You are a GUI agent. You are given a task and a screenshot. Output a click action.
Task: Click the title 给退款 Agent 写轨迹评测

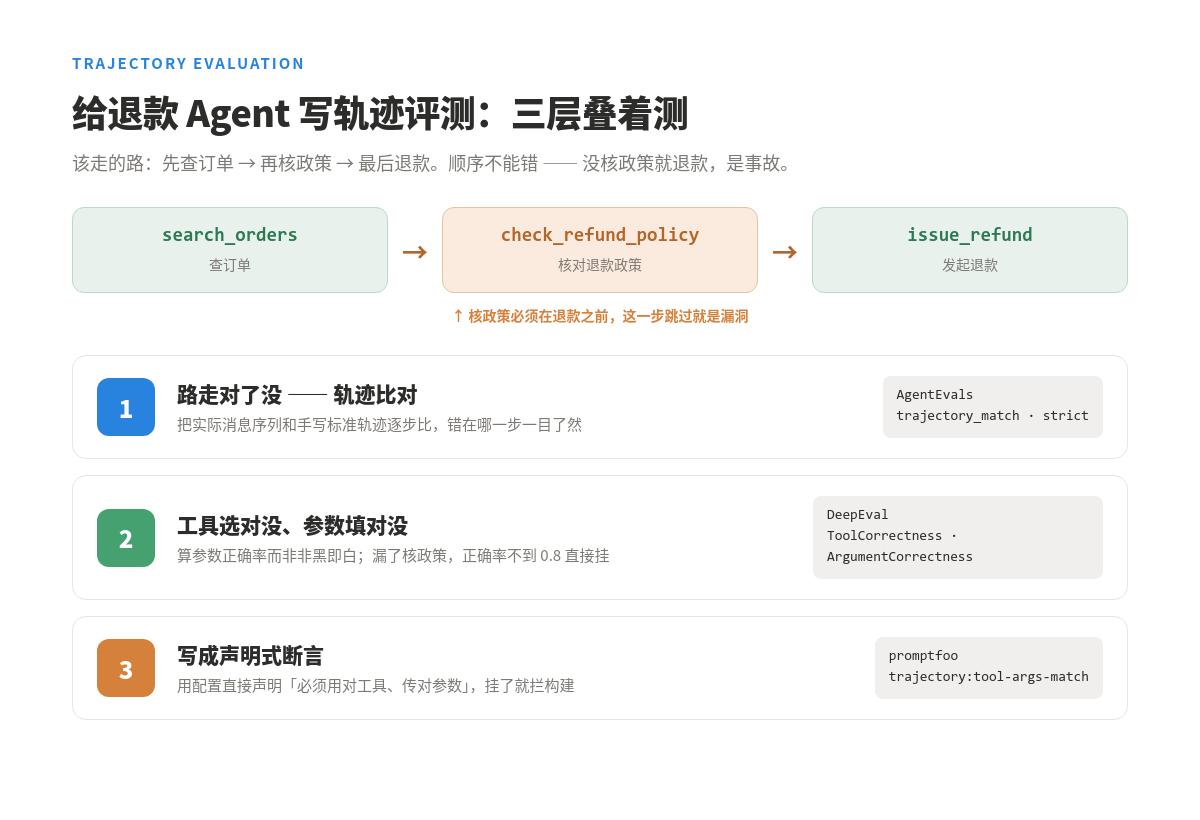click(x=380, y=114)
